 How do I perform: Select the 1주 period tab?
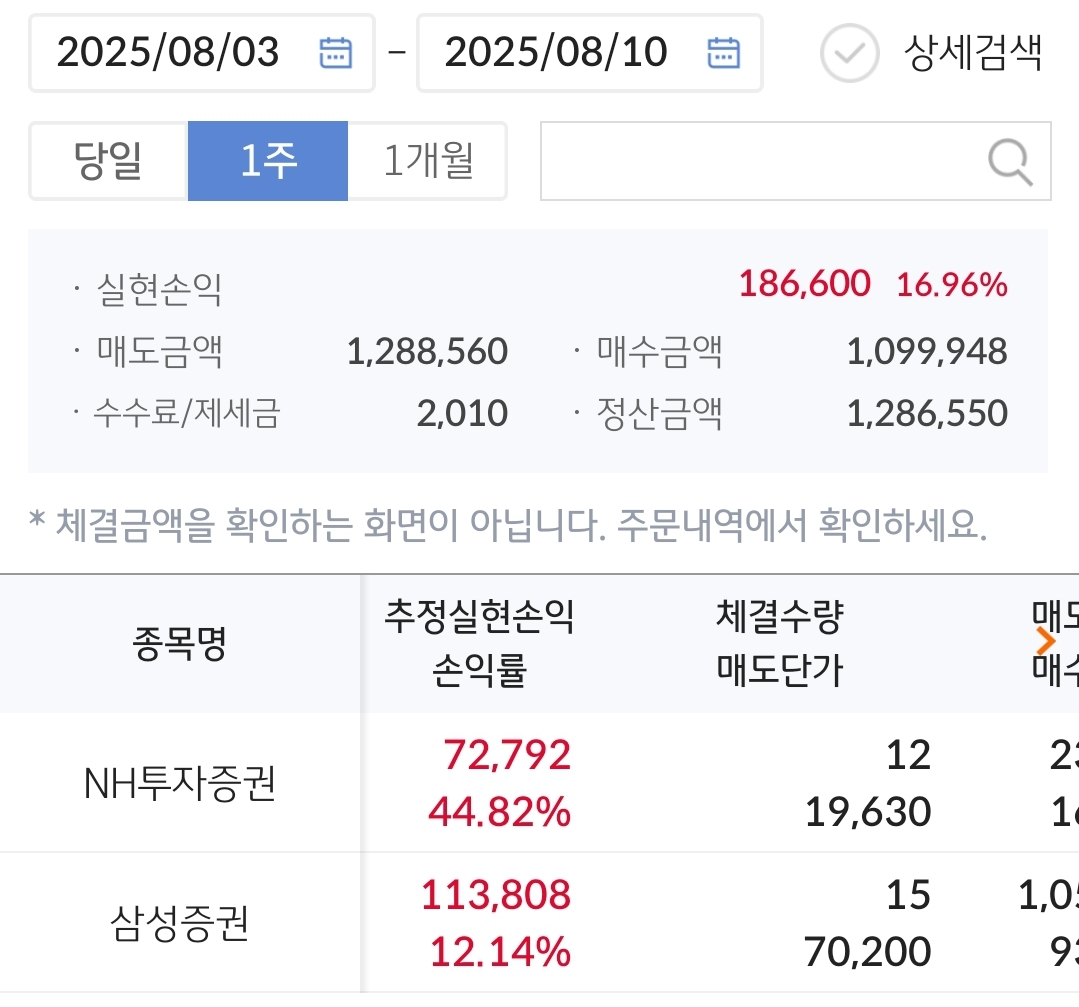pos(268,161)
